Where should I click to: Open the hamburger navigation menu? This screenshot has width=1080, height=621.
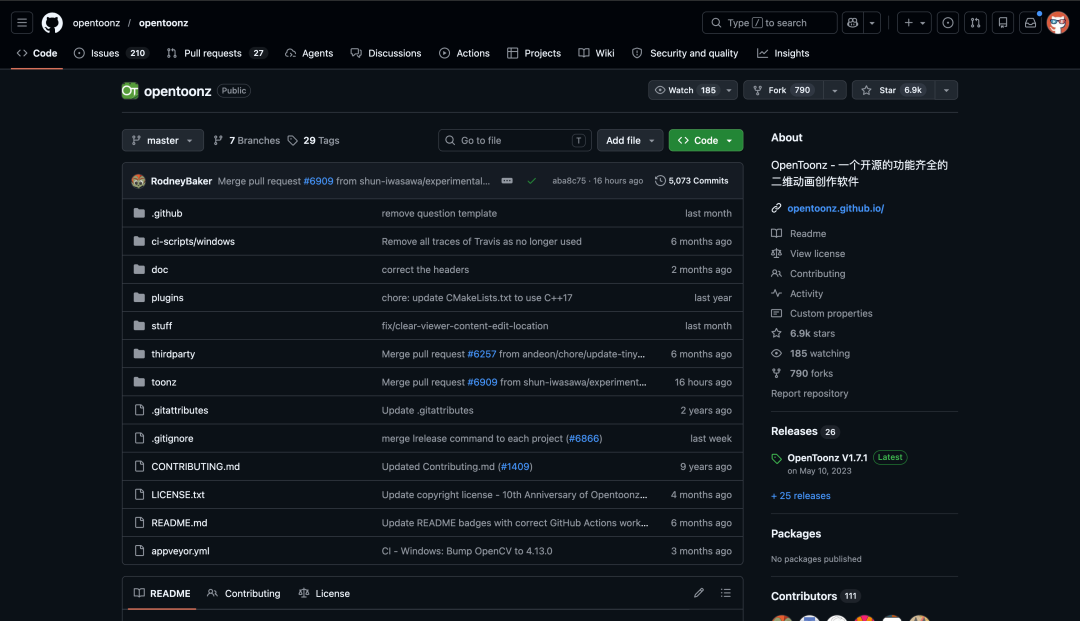point(22,23)
